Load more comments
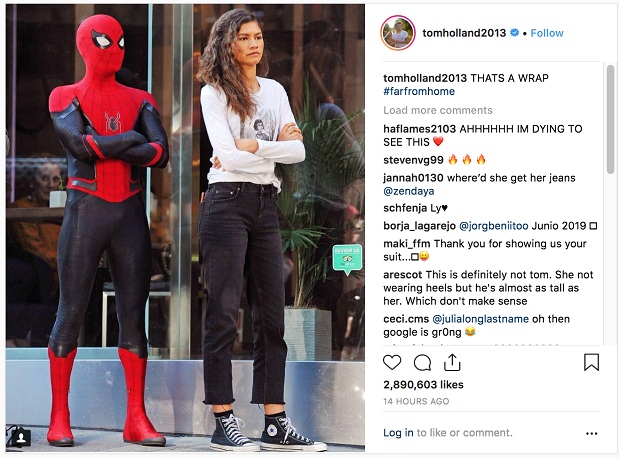The width and height of the screenshot is (620, 458). 438,110
